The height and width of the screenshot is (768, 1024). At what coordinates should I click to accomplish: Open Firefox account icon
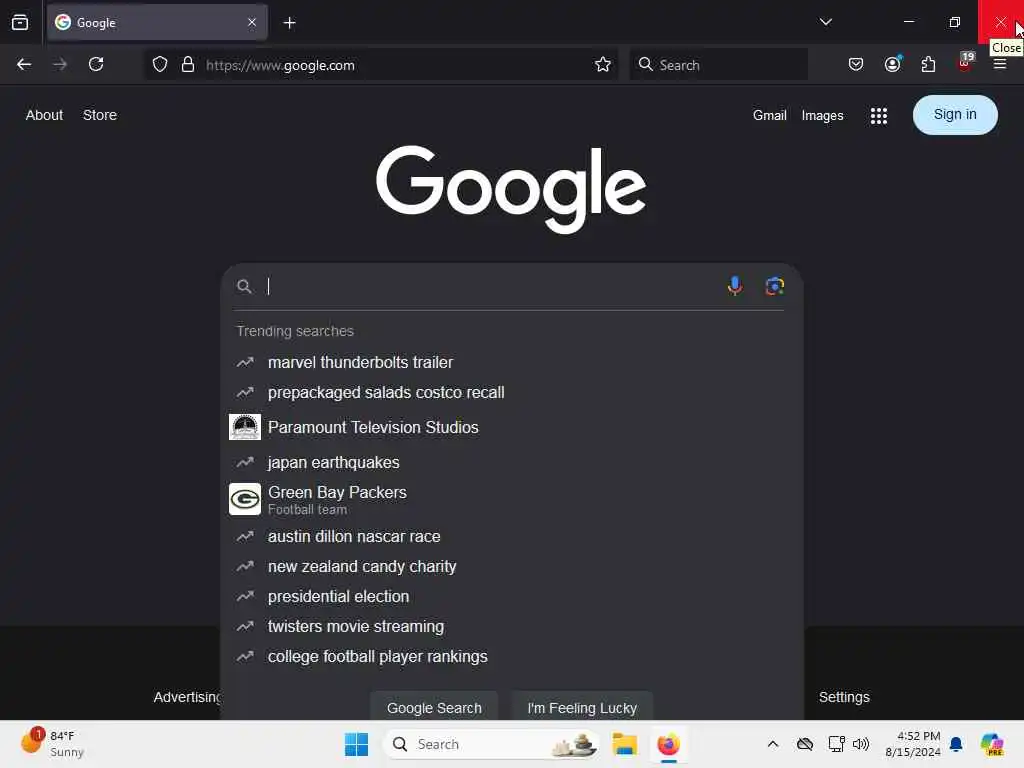click(x=892, y=64)
